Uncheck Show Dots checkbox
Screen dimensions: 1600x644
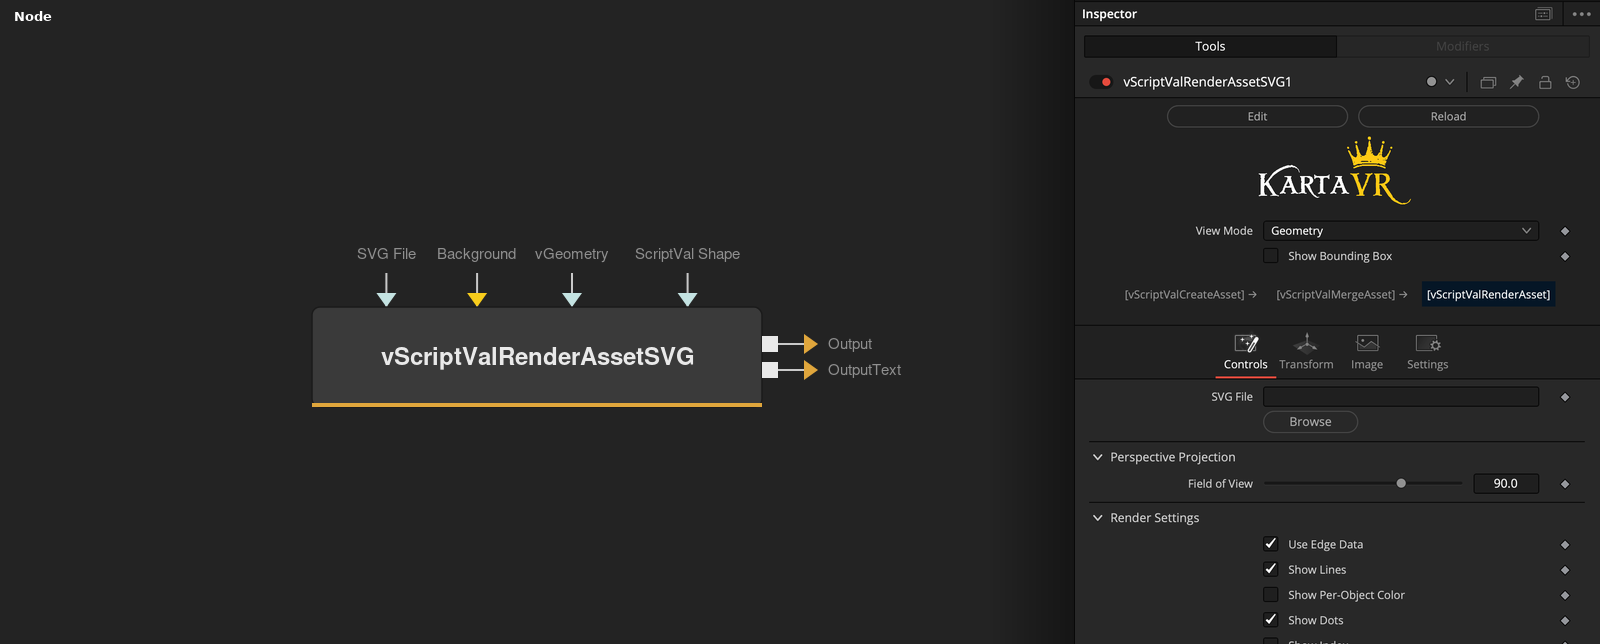click(x=1271, y=620)
